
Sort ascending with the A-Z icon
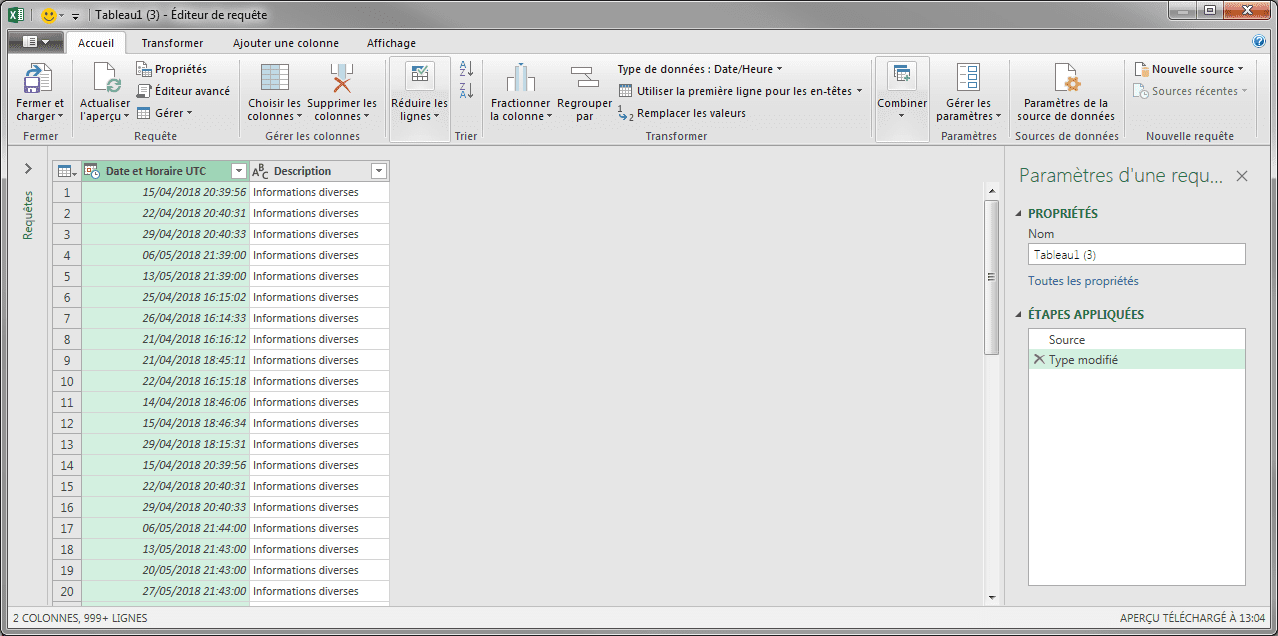click(466, 69)
